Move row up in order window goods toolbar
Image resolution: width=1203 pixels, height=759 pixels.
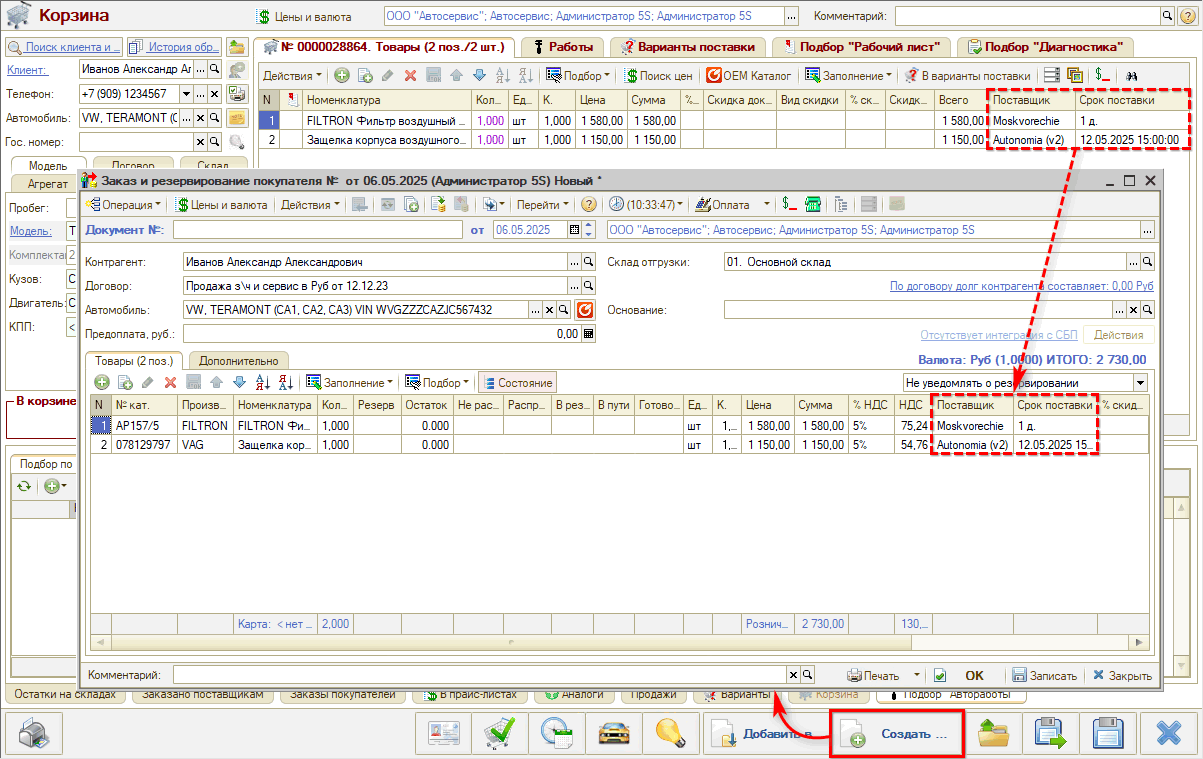[216, 382]
